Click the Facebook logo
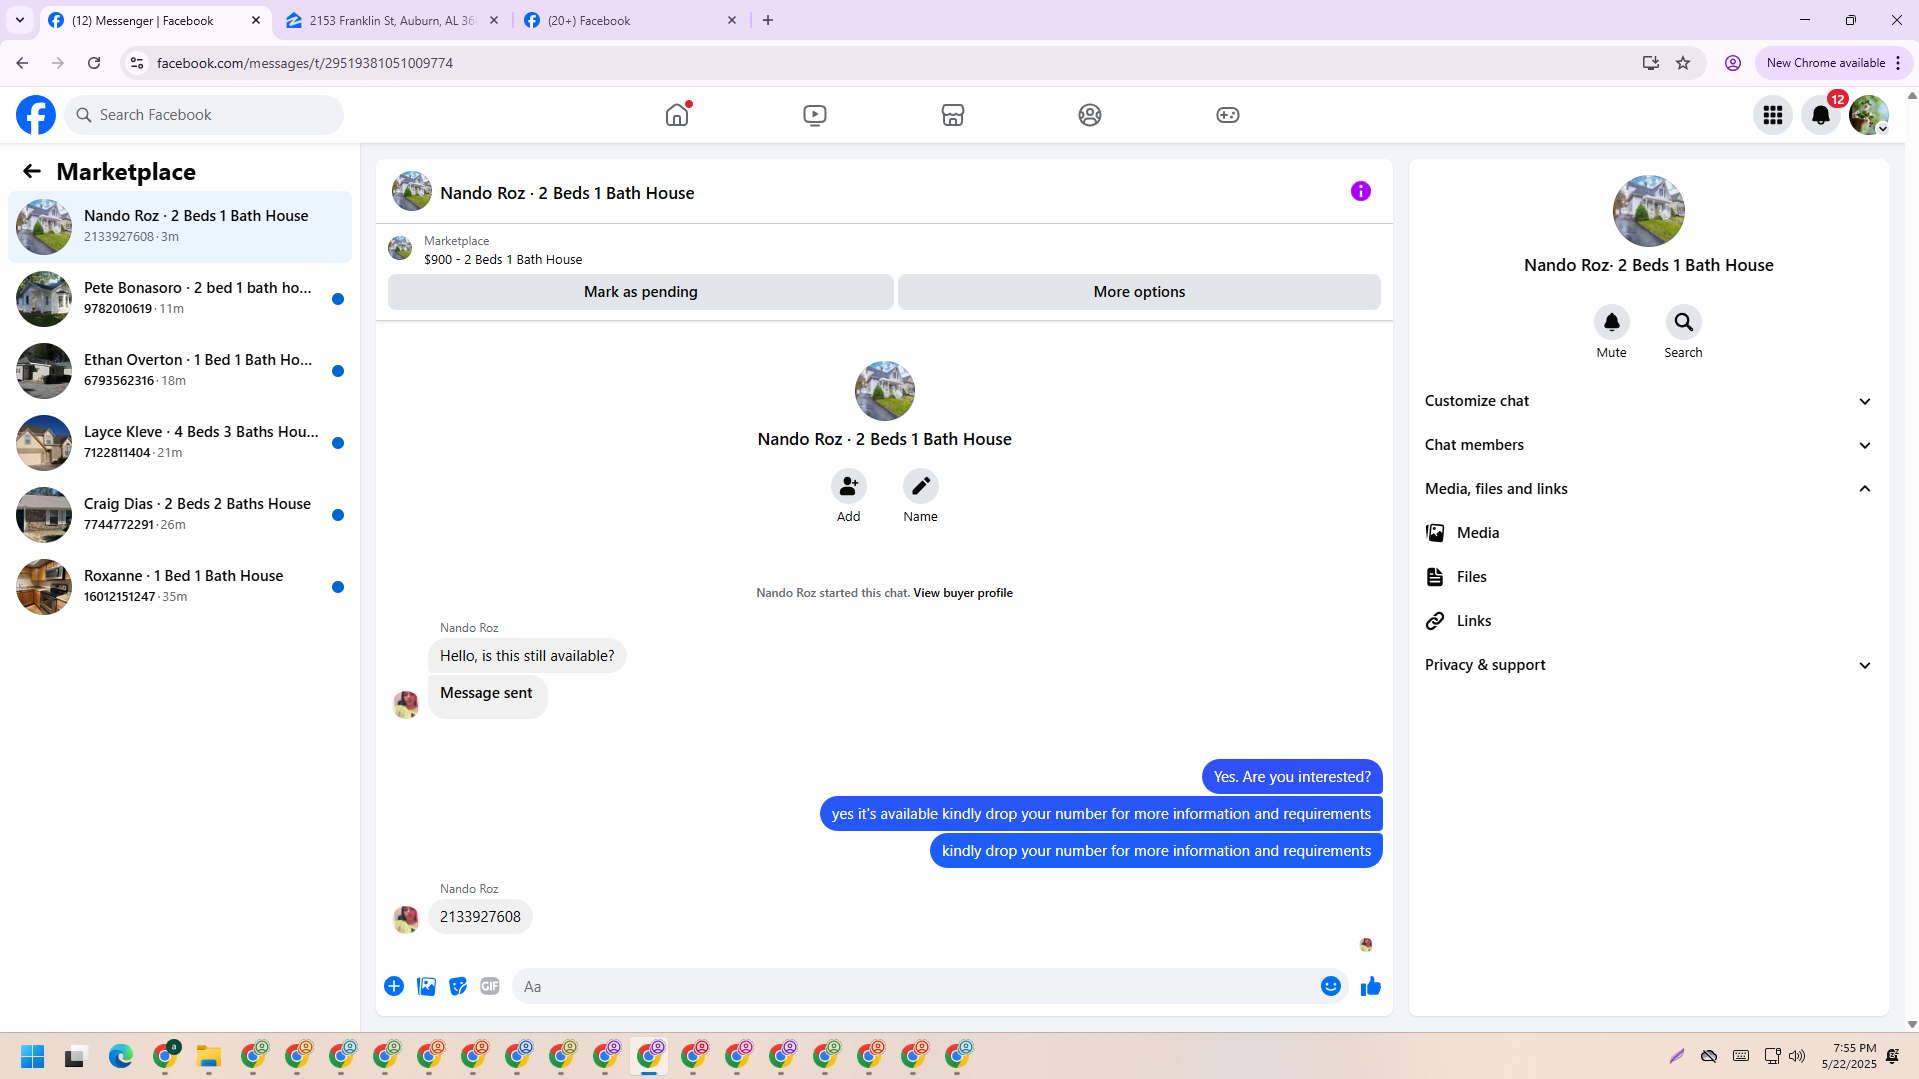The image size is (1919, 1079). (x=36, y=115)
